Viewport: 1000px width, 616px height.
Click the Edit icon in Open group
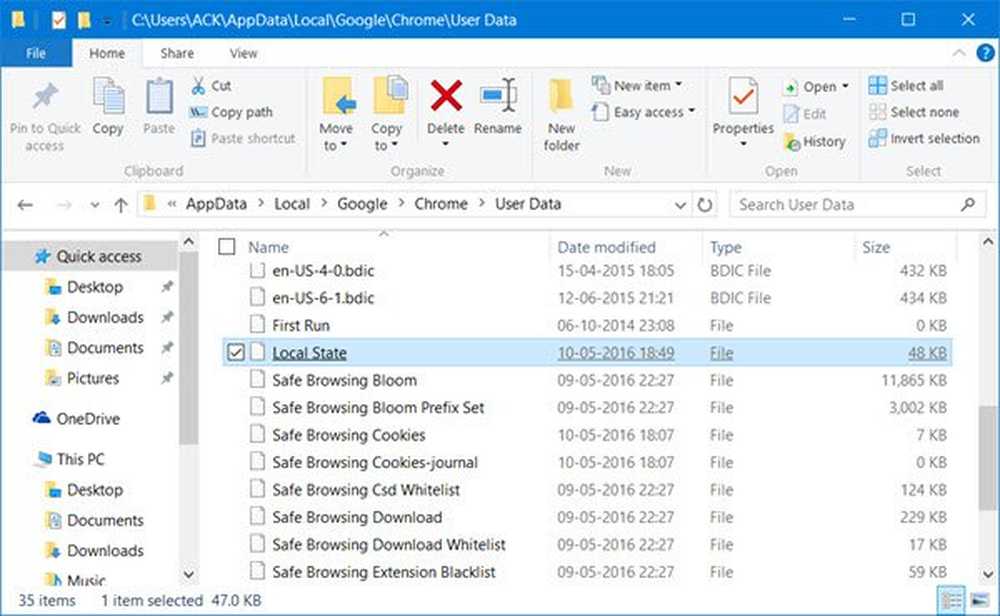point(791,114)
